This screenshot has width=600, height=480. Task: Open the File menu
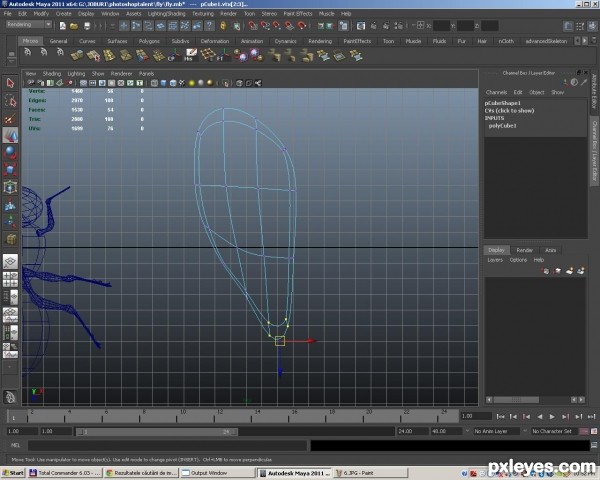point(8,13)
